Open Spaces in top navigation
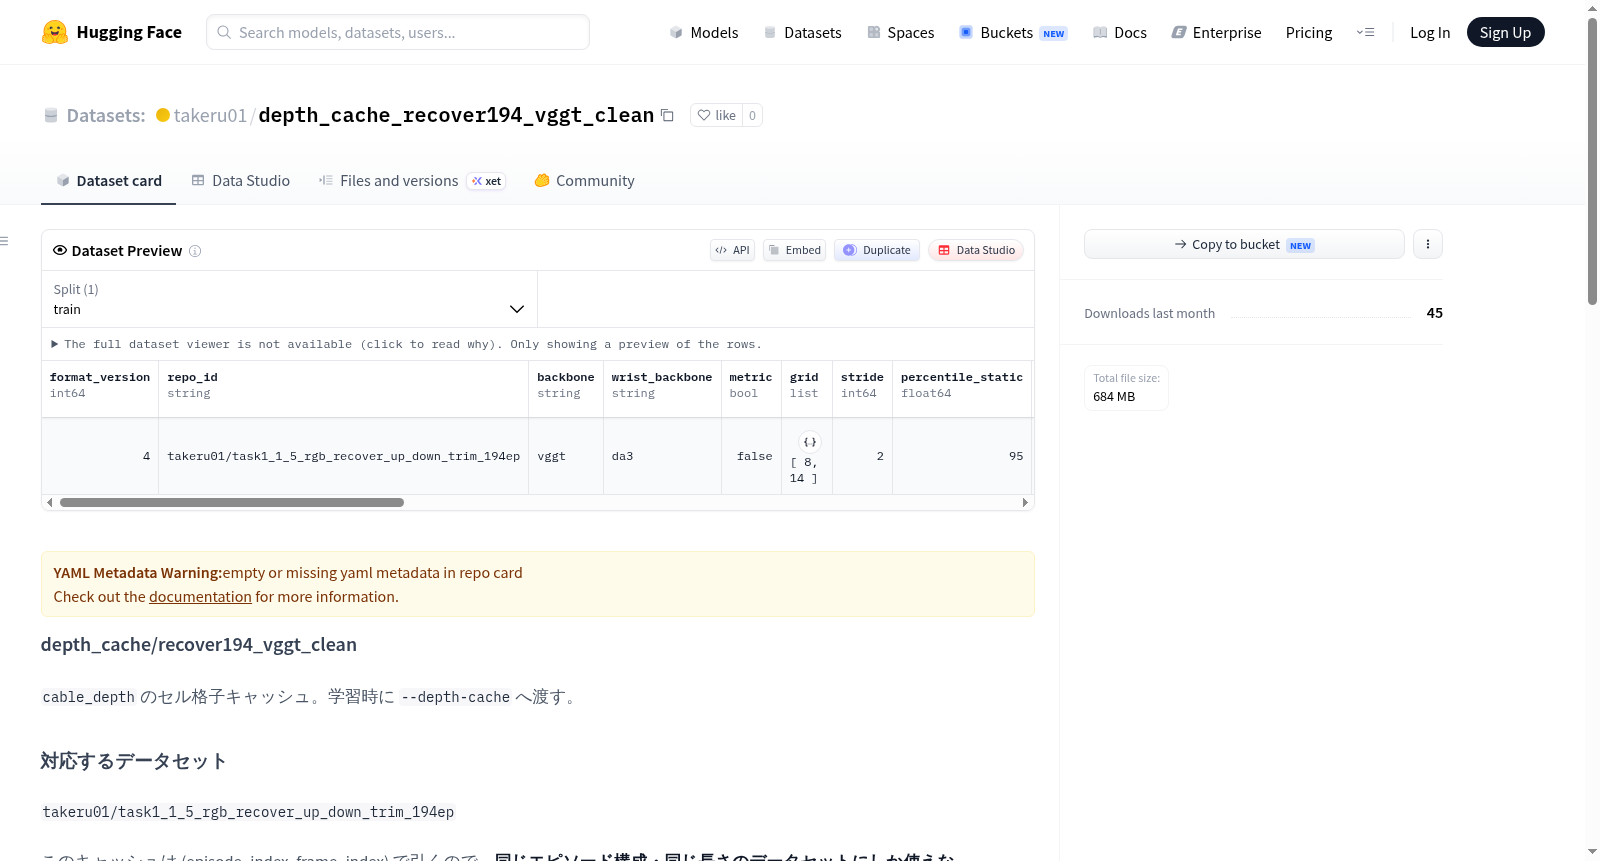Image resolution: width=1600 pixels, height=861 pixels. click(x=900, y=33)
